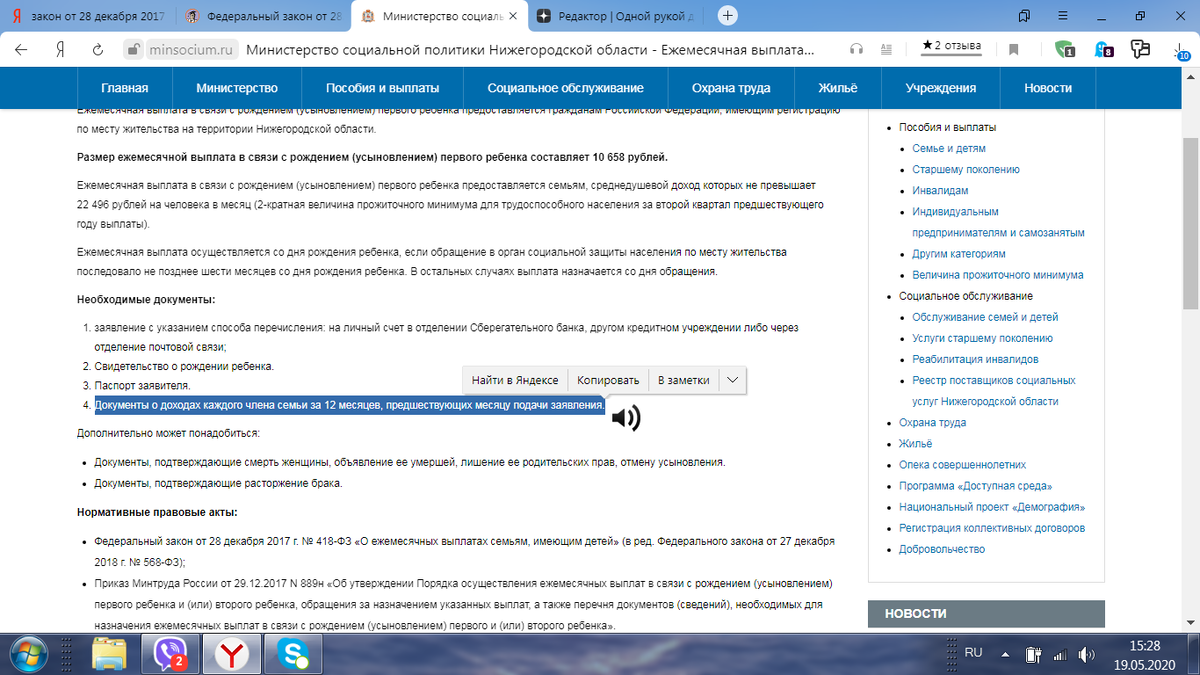Click the НОВОСТИ section header
Screen dimensions: 1200x675
pyautogui.click(x=986, y=614)
